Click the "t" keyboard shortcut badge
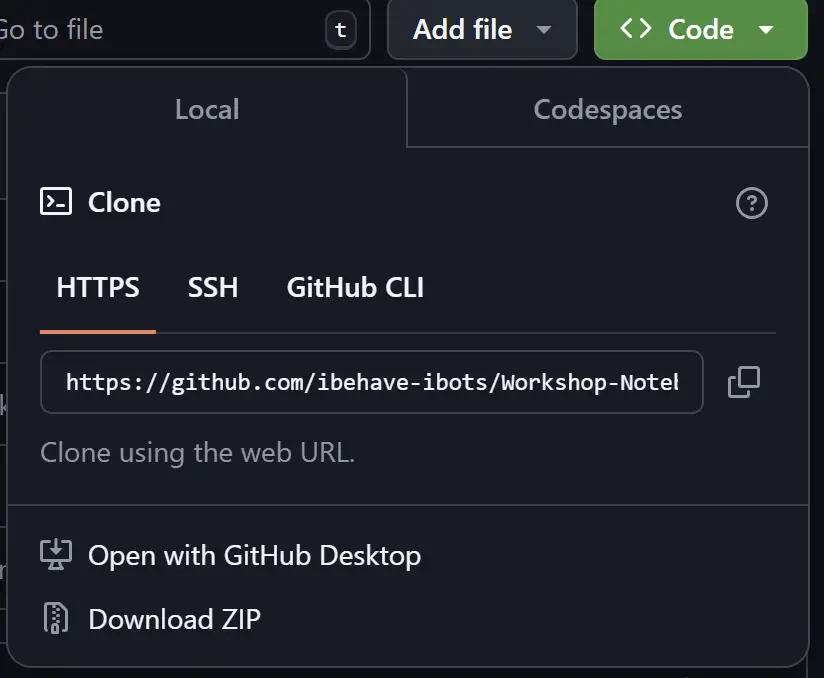 coord(340,30)
